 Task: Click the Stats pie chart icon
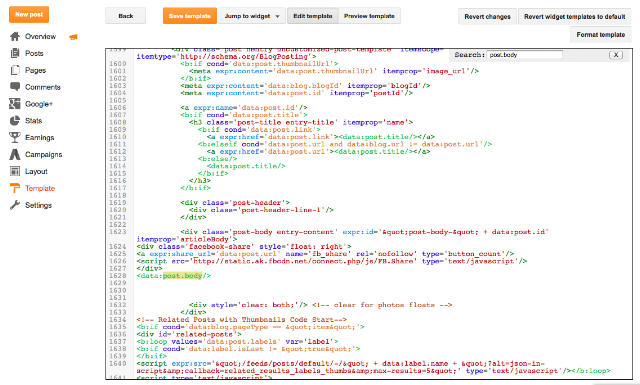pyautogui.click(x=15, y=120)
